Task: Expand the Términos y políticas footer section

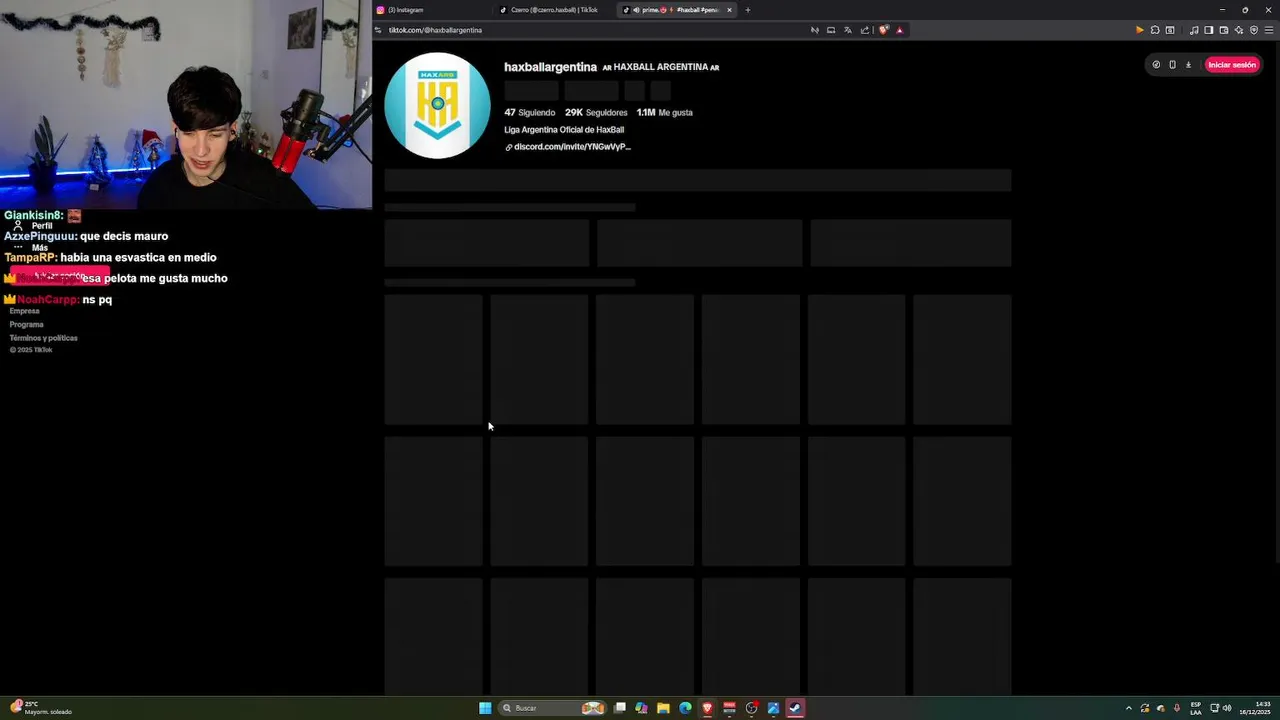Action: 43,338
